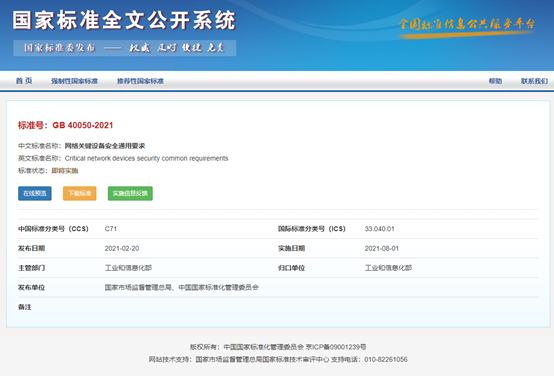Click the 国家标准全文公开系统 site title
Viewport: 554px width, 376px height.
124,20
